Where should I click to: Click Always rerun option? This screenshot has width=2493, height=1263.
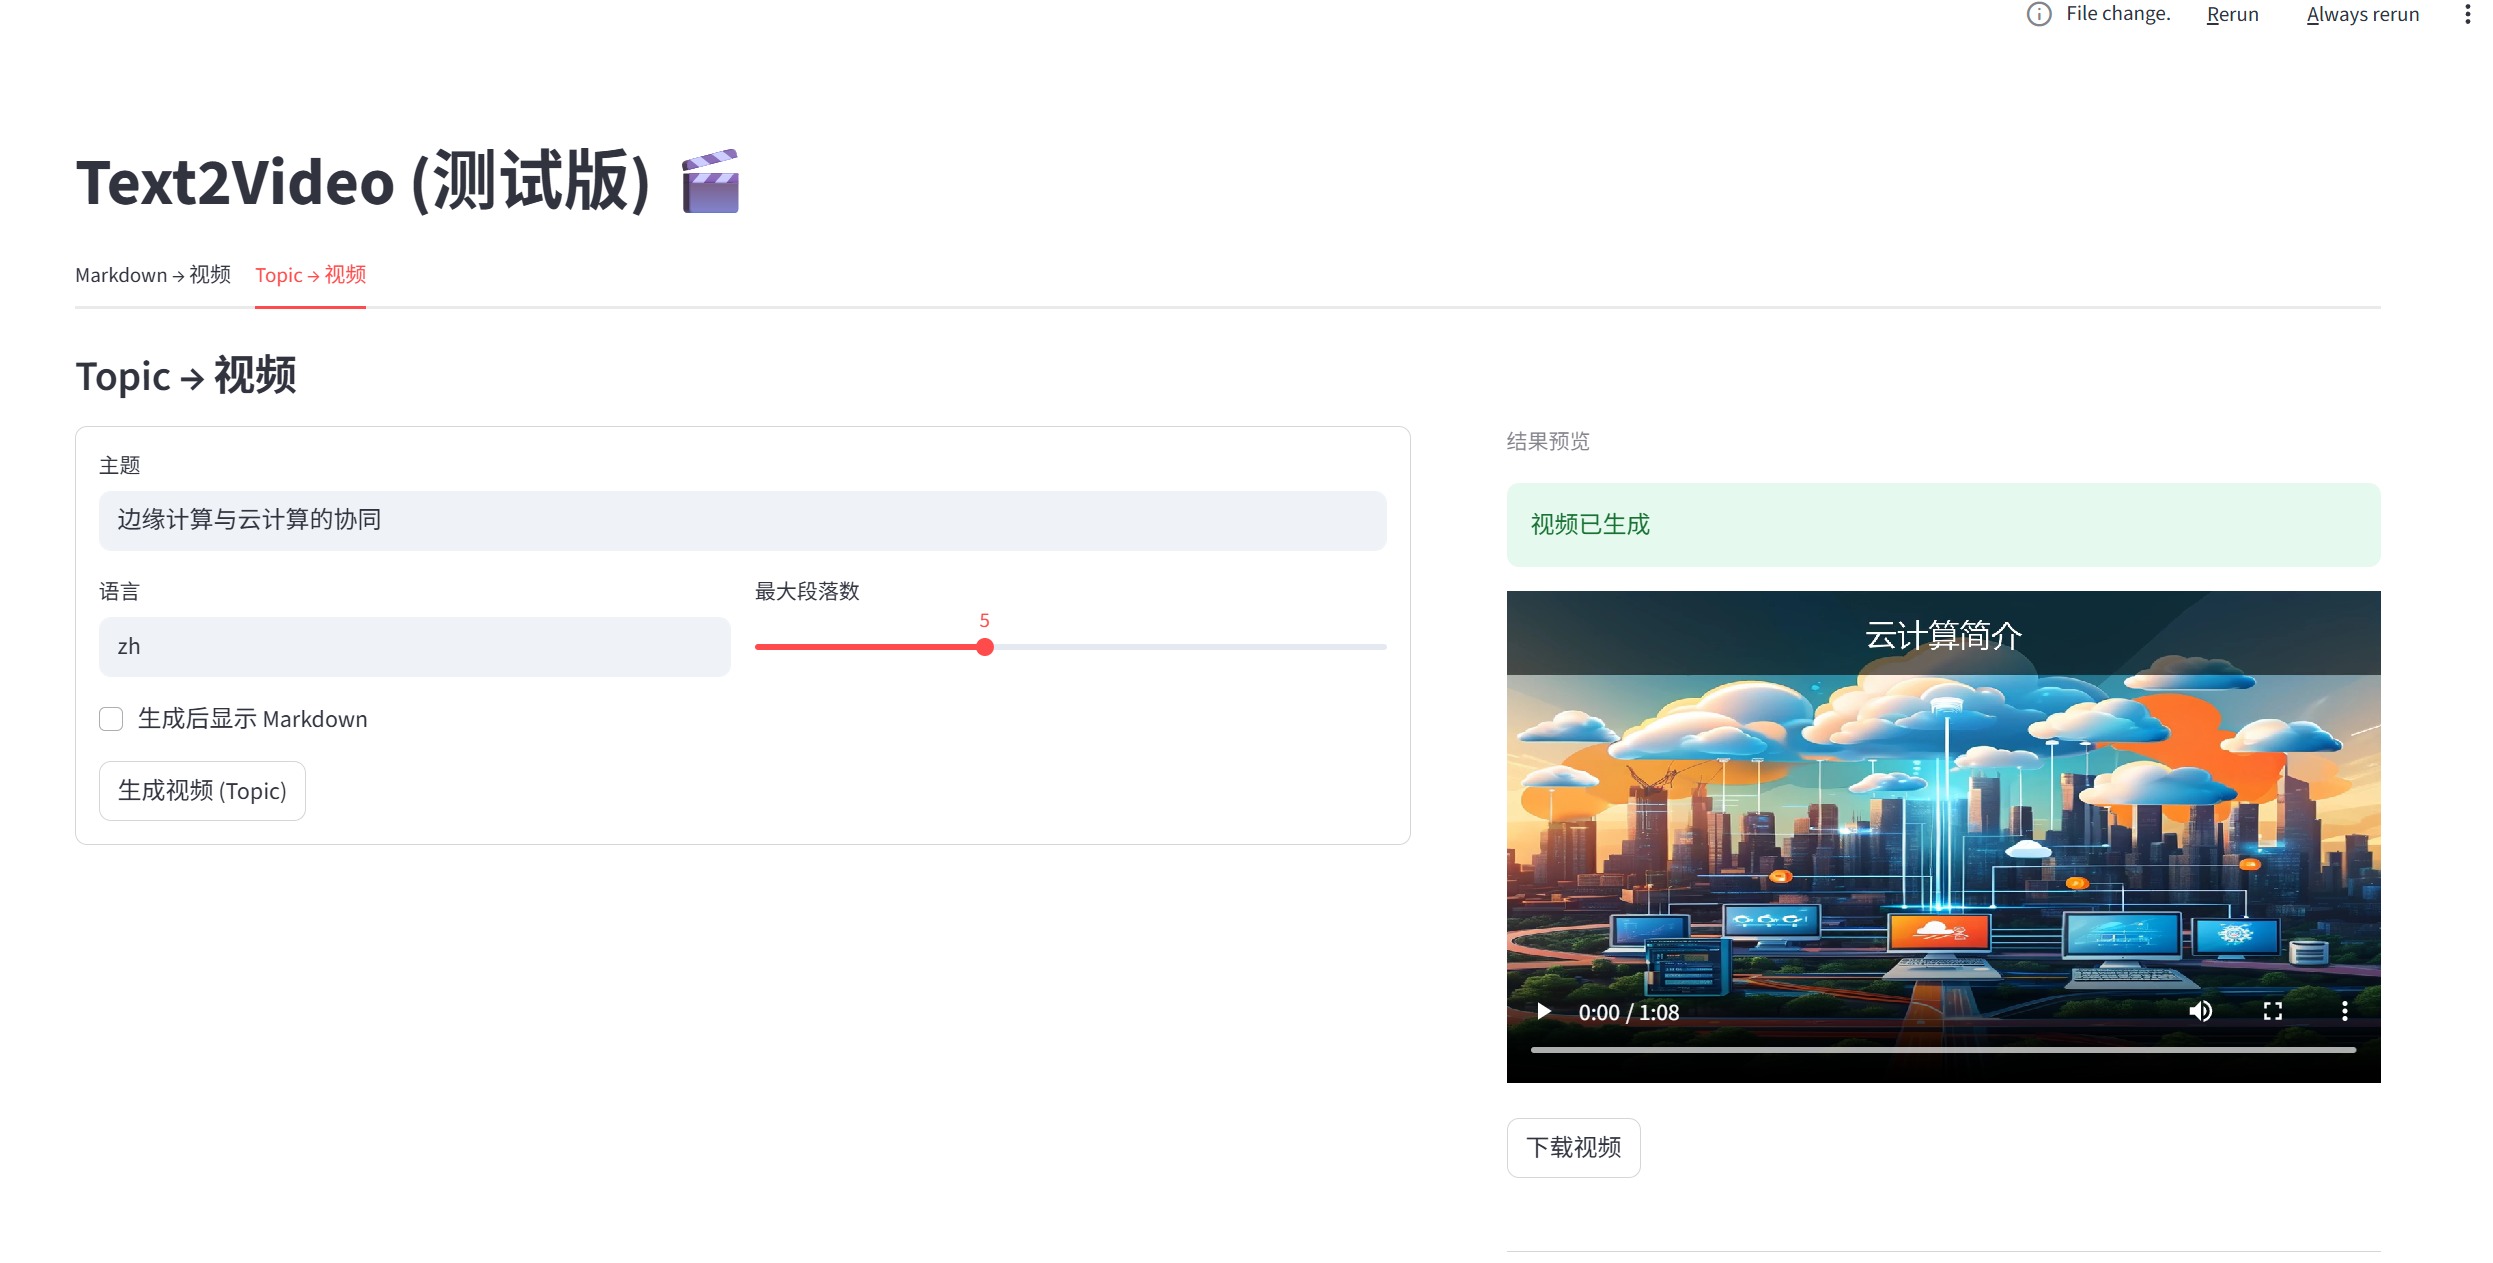(2362, 14)
